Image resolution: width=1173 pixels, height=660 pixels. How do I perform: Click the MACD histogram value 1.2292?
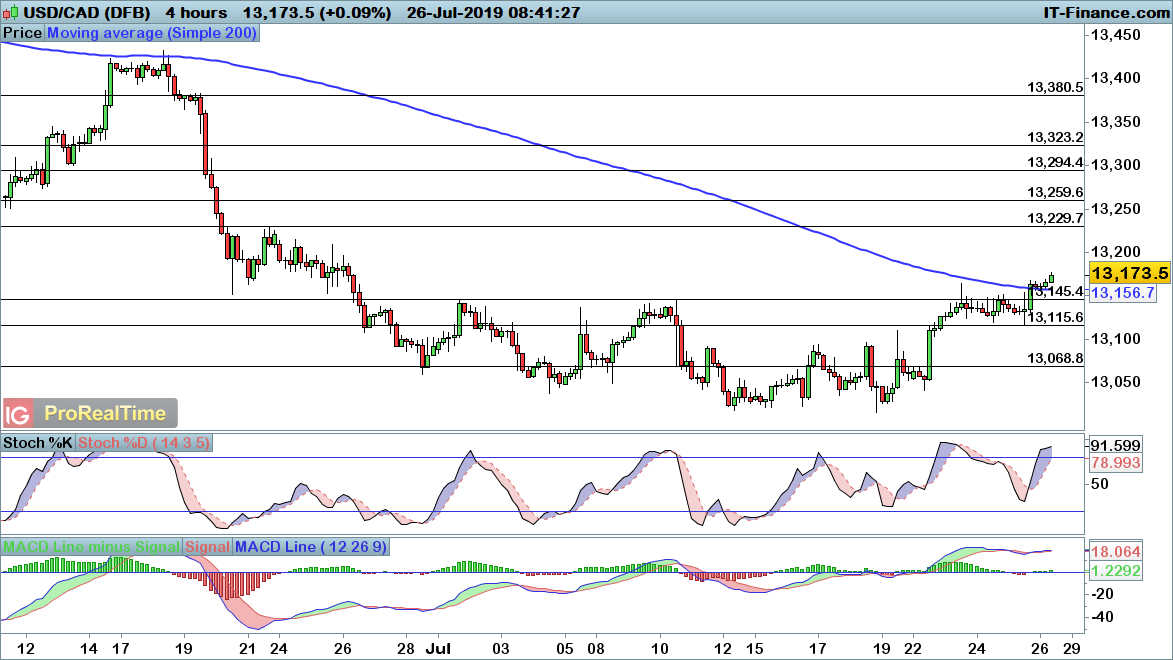coord(1115,571)
